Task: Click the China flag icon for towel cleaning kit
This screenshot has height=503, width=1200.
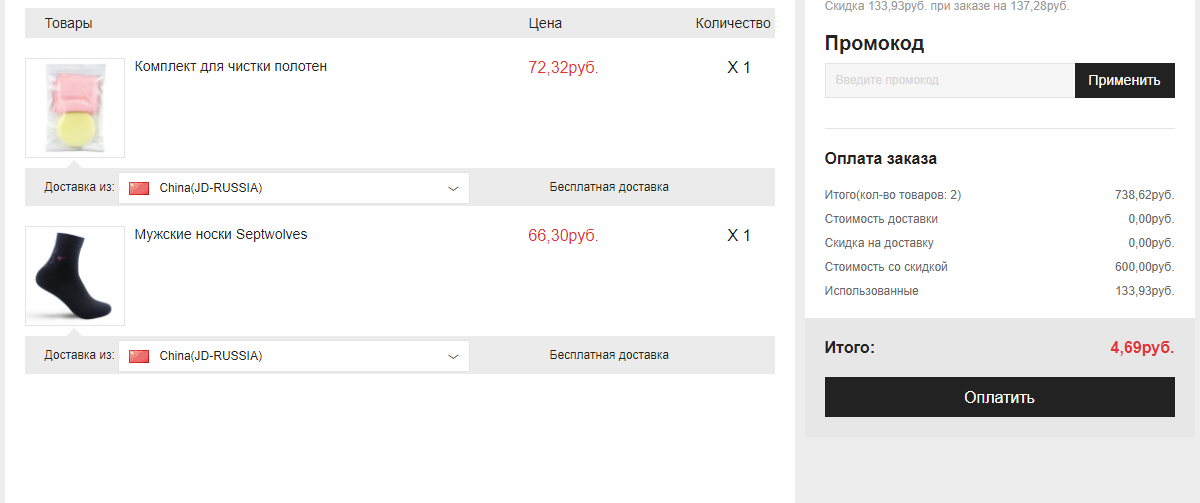Action: point(139,188)
